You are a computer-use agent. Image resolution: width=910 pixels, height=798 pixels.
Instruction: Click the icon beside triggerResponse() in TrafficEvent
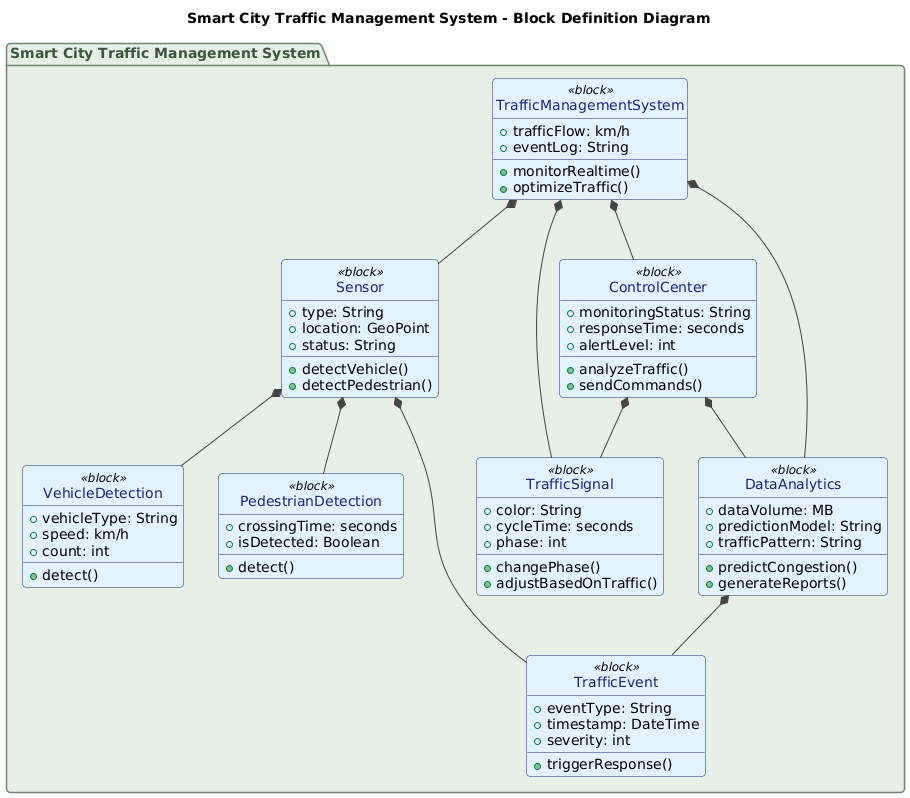tap(536, 764)
